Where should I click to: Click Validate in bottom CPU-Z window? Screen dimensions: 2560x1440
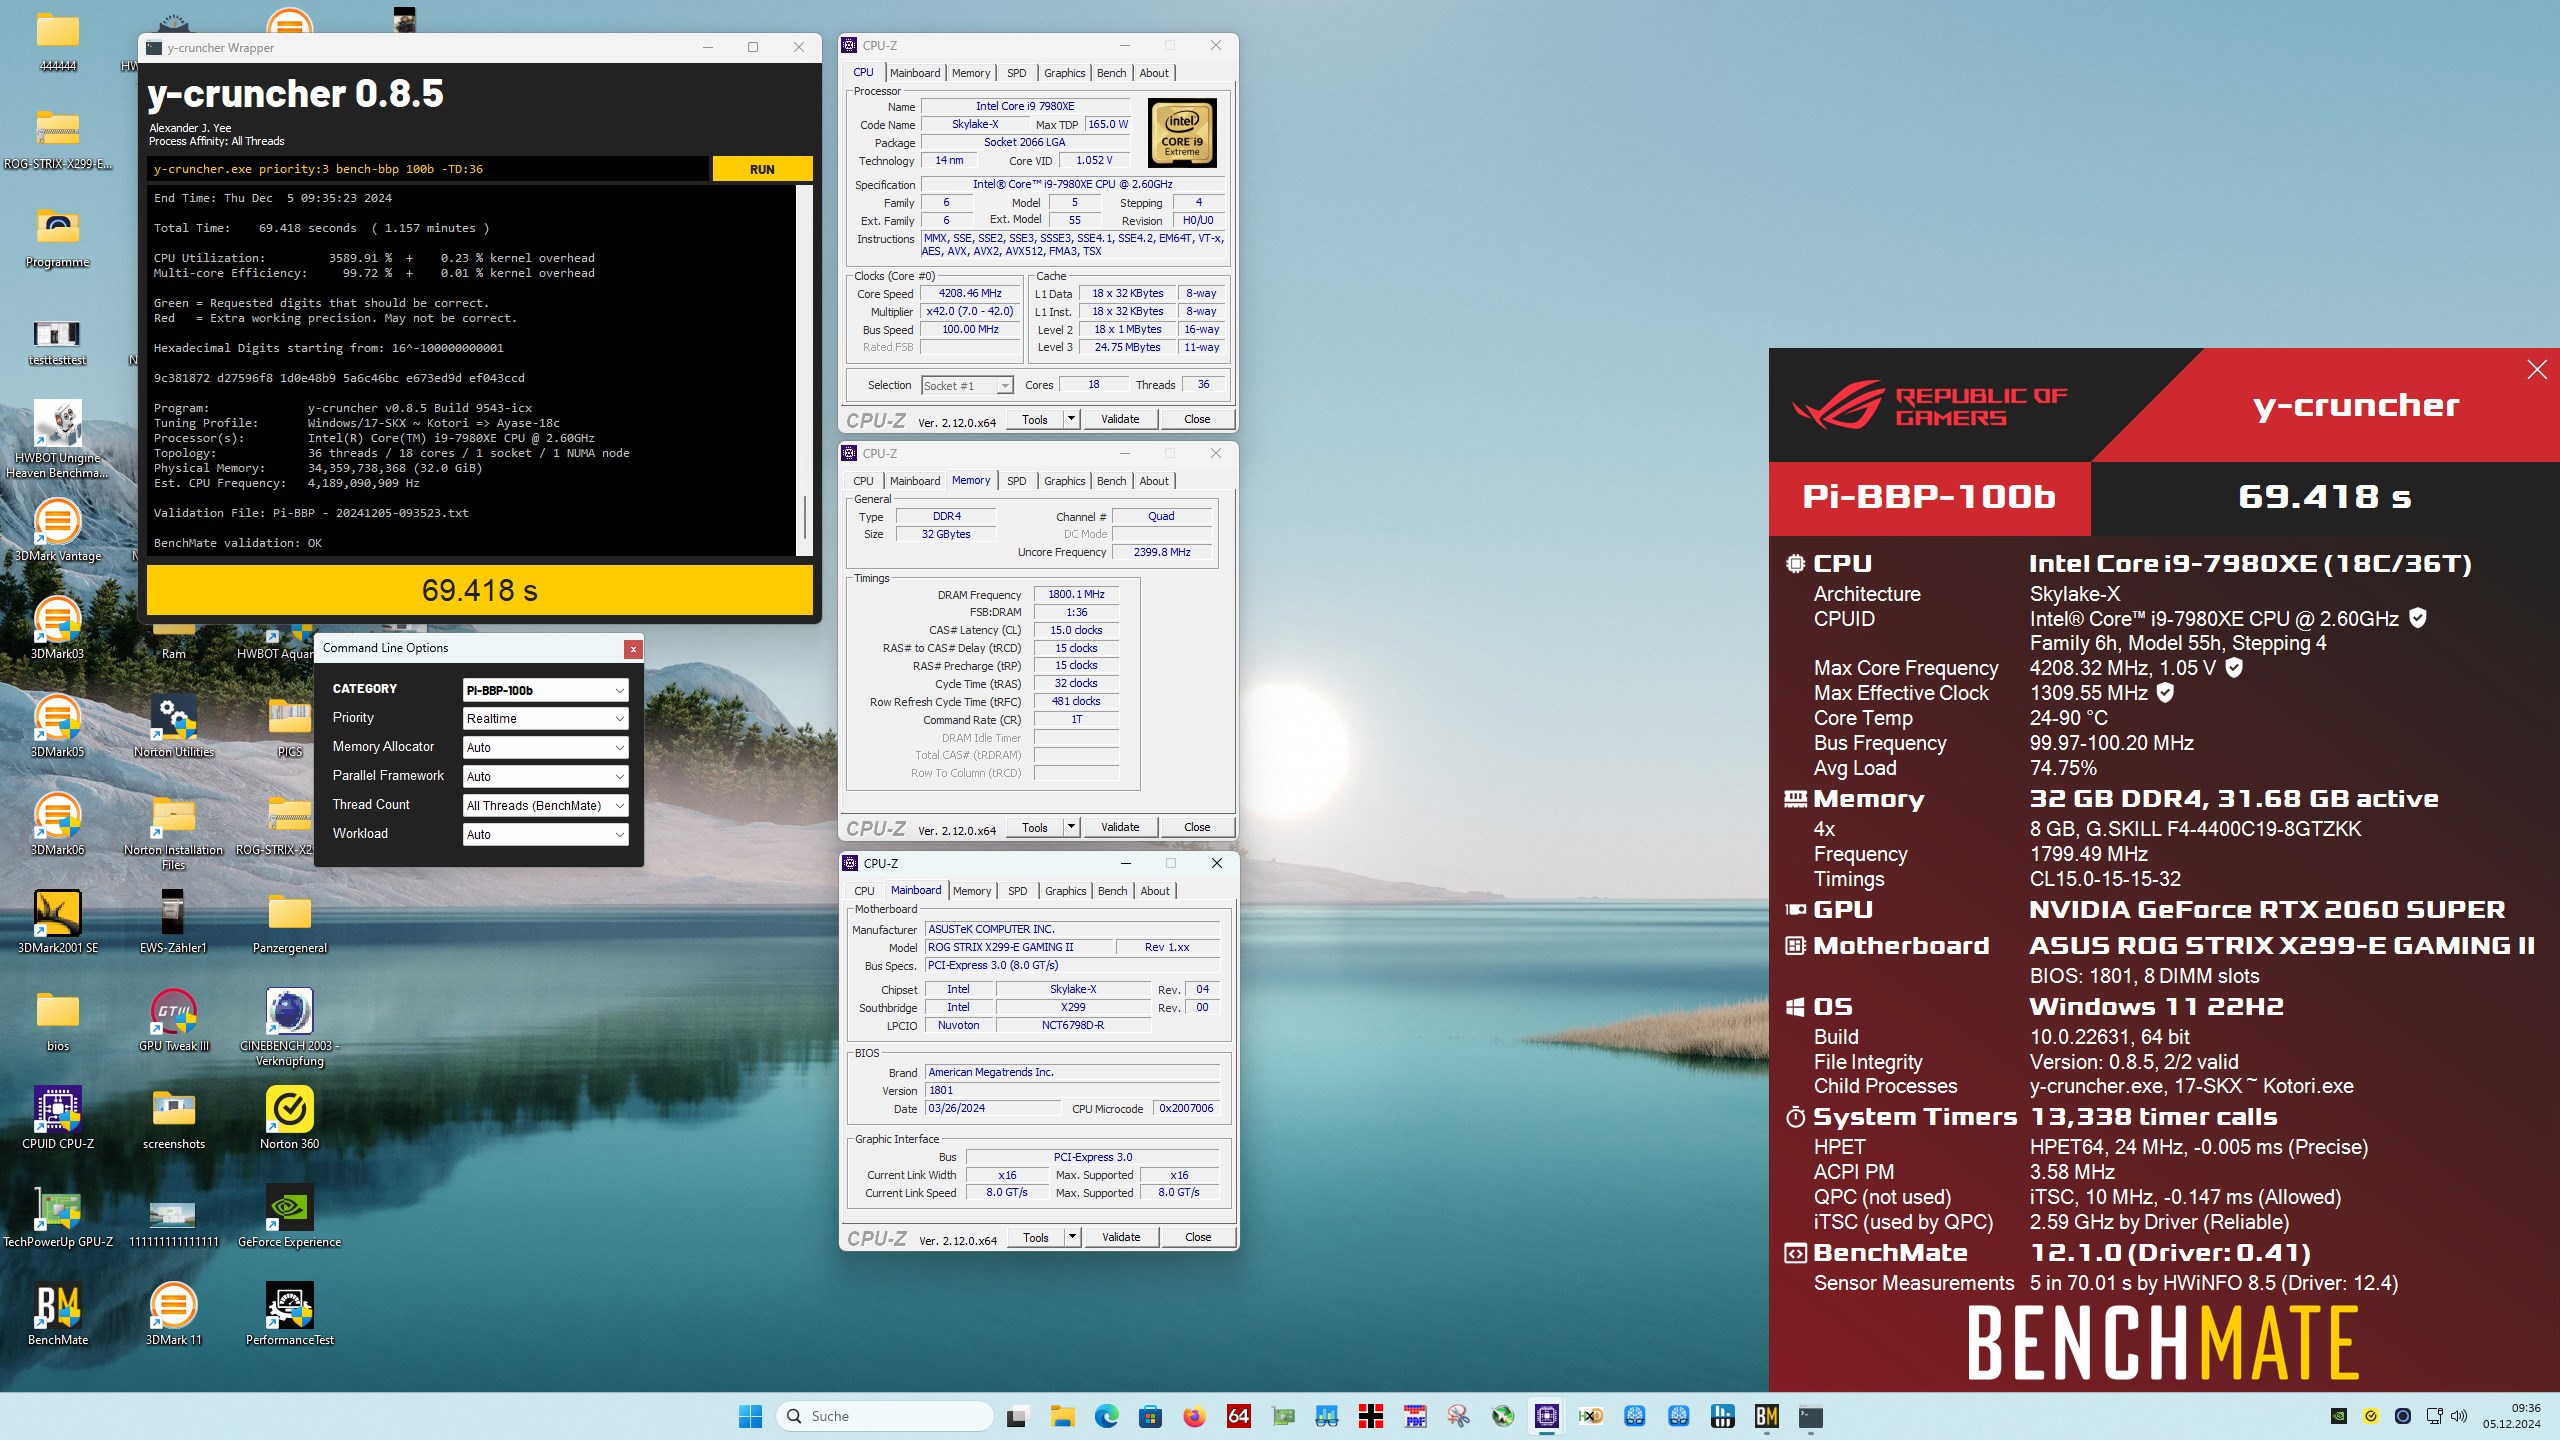pos(1121,1237)
